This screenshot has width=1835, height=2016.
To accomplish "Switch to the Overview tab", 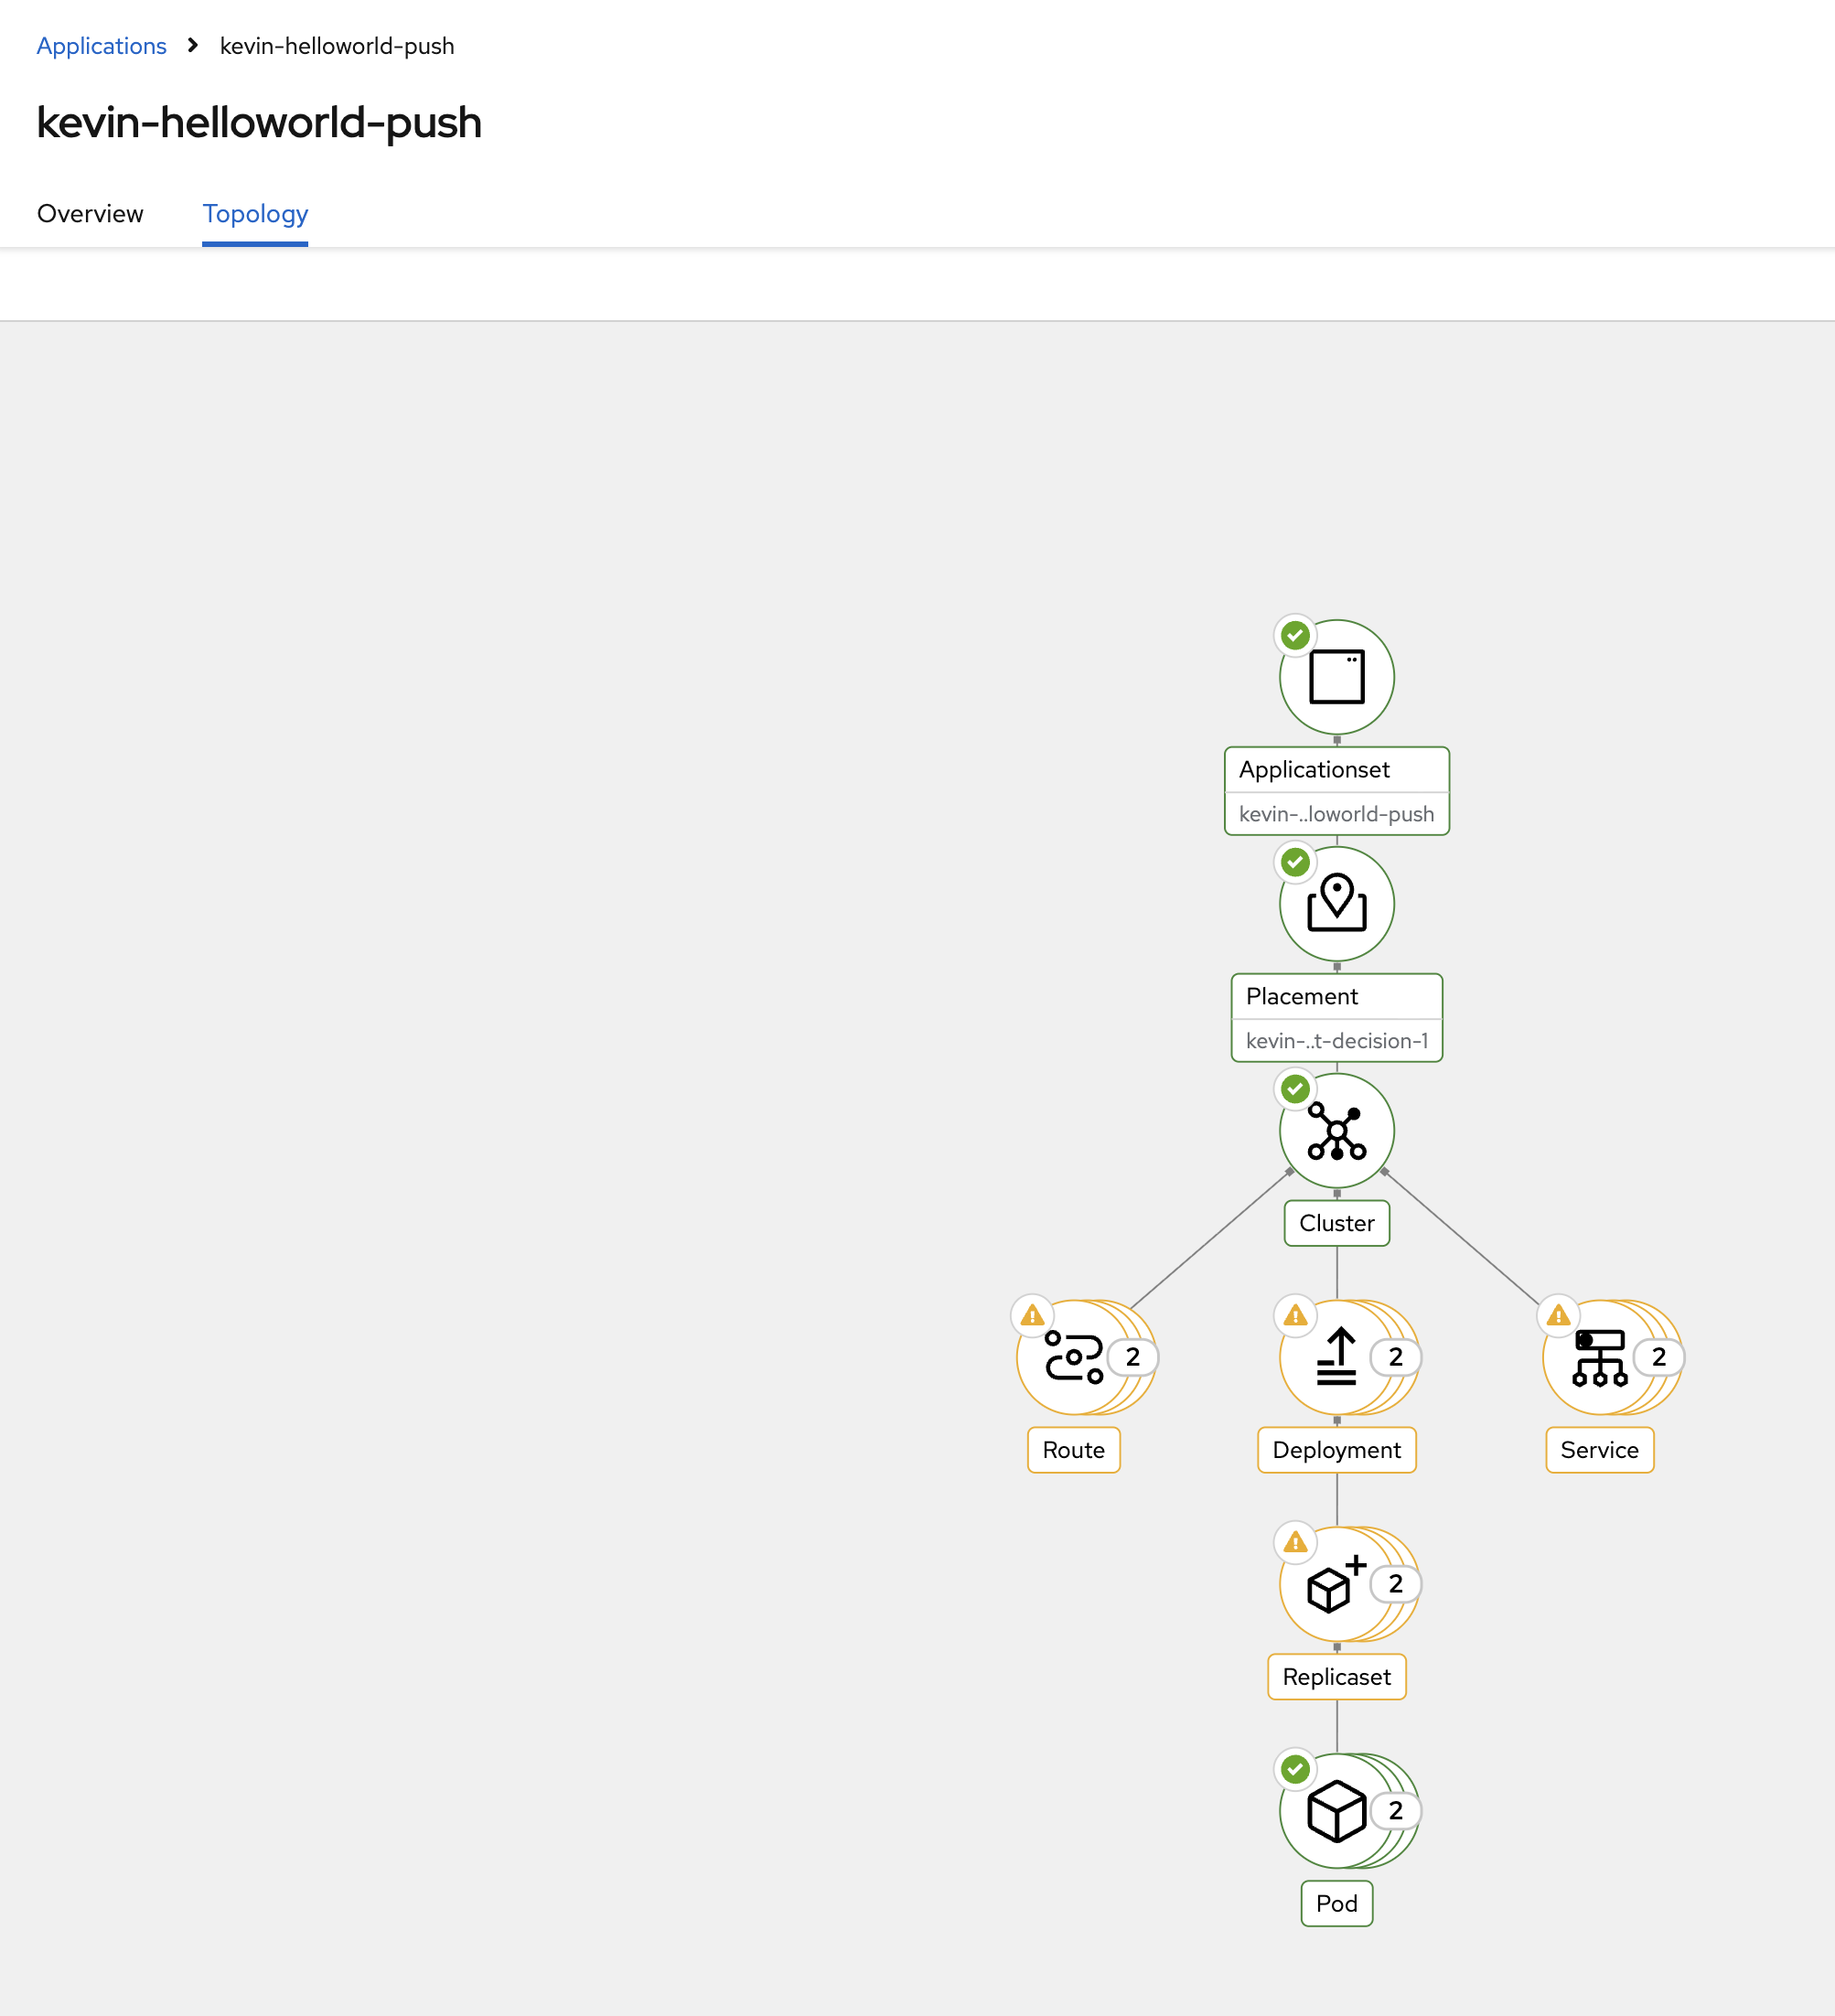I will [90, 214].
